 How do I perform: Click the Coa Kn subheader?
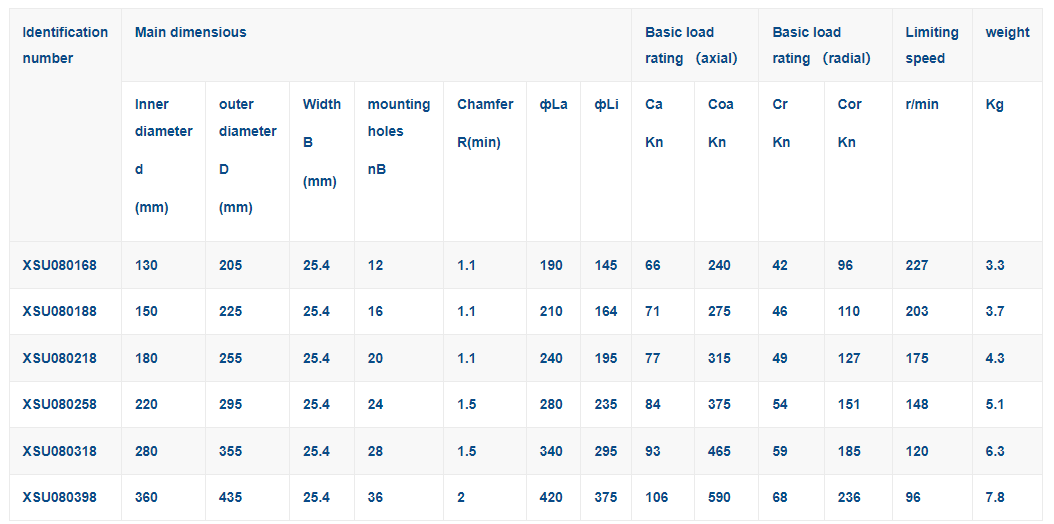(720, 123)
